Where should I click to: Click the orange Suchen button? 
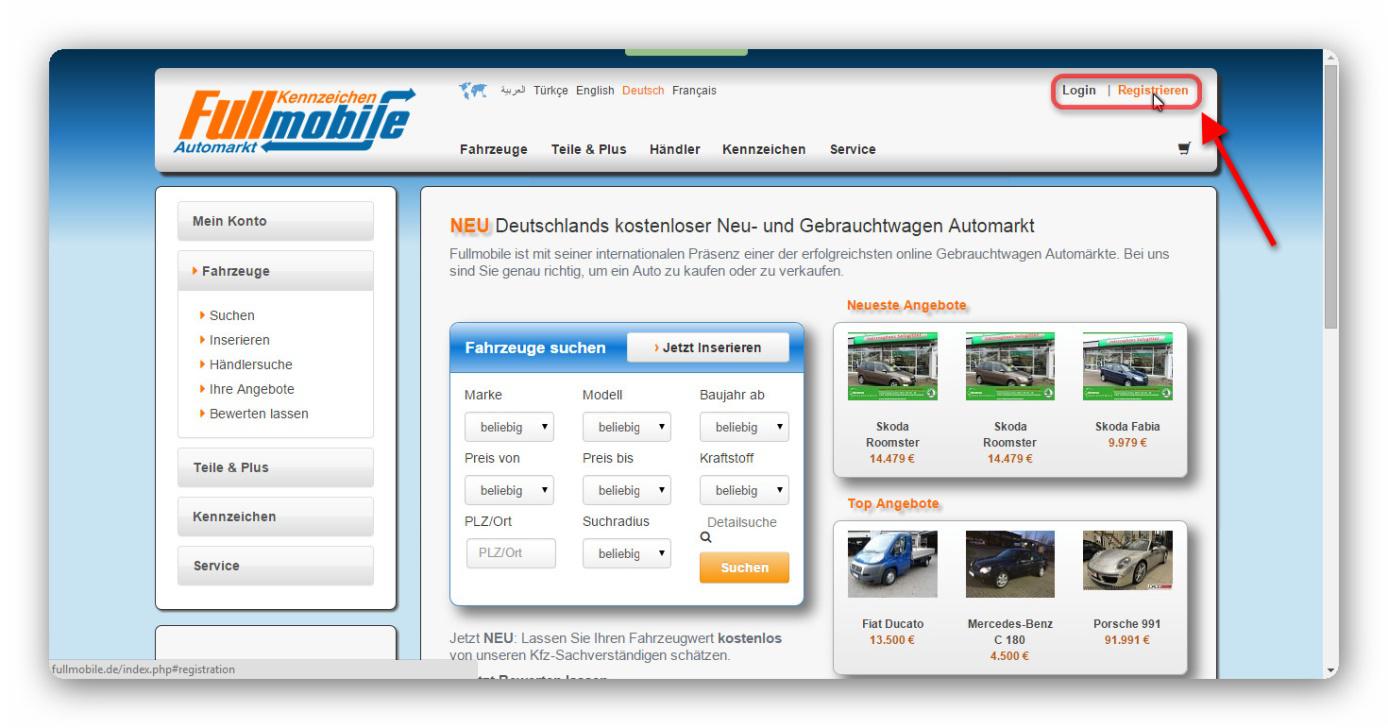point(744,567)
